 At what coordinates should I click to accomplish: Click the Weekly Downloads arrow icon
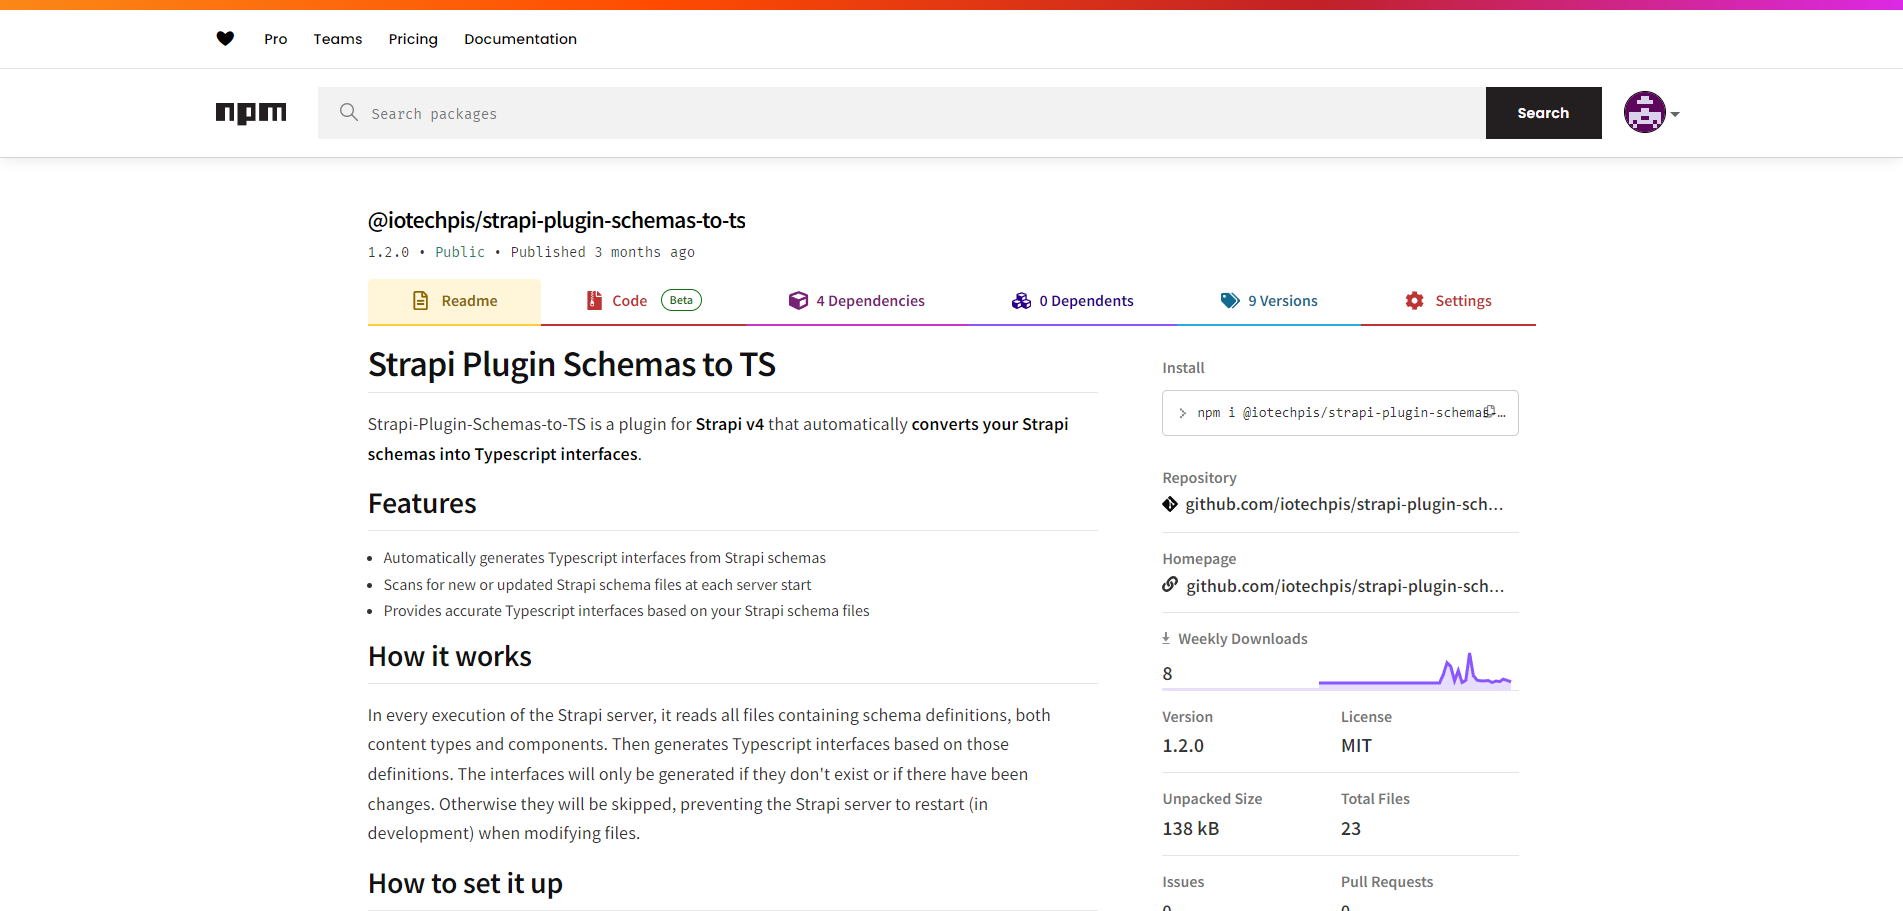pyautogui.click(x=1166, y=638)
